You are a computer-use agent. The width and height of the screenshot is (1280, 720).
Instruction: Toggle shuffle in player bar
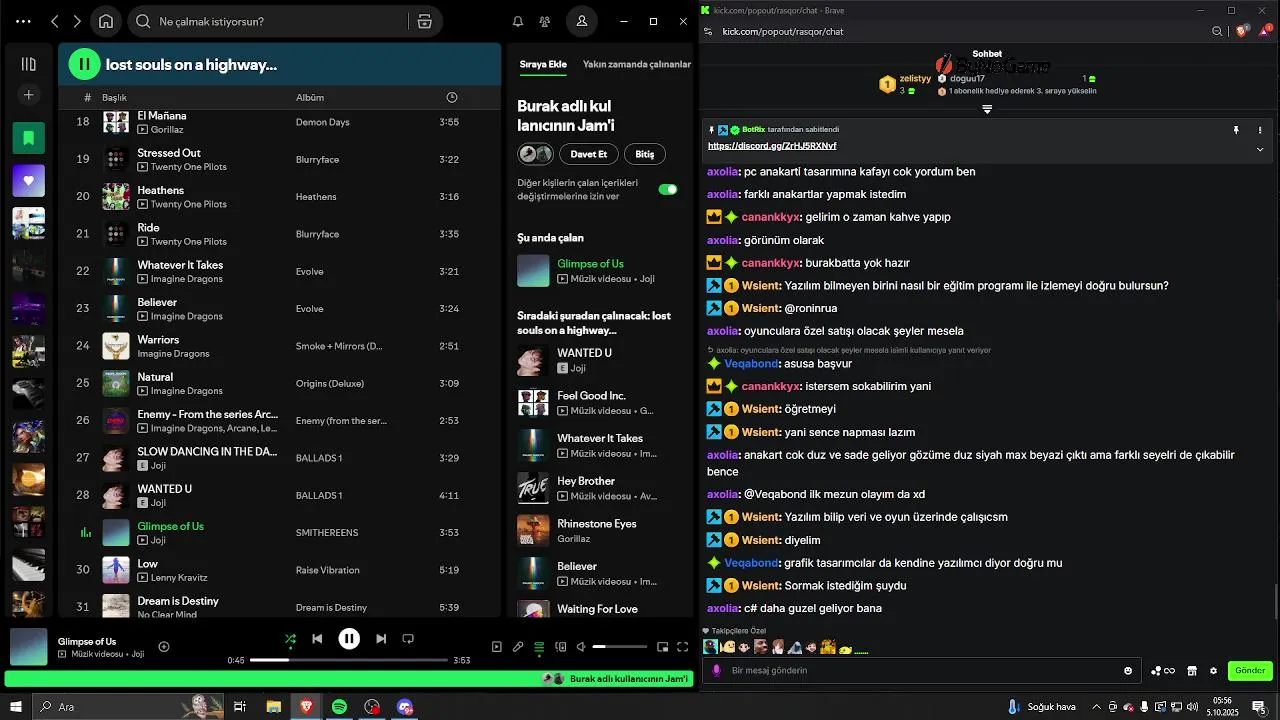coord(290,638)
